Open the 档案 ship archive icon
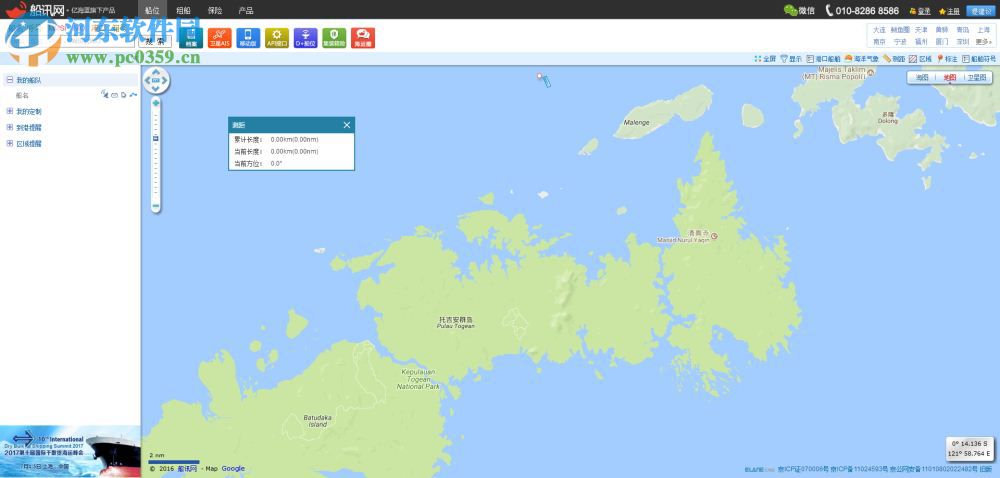 tap(191, 38)
